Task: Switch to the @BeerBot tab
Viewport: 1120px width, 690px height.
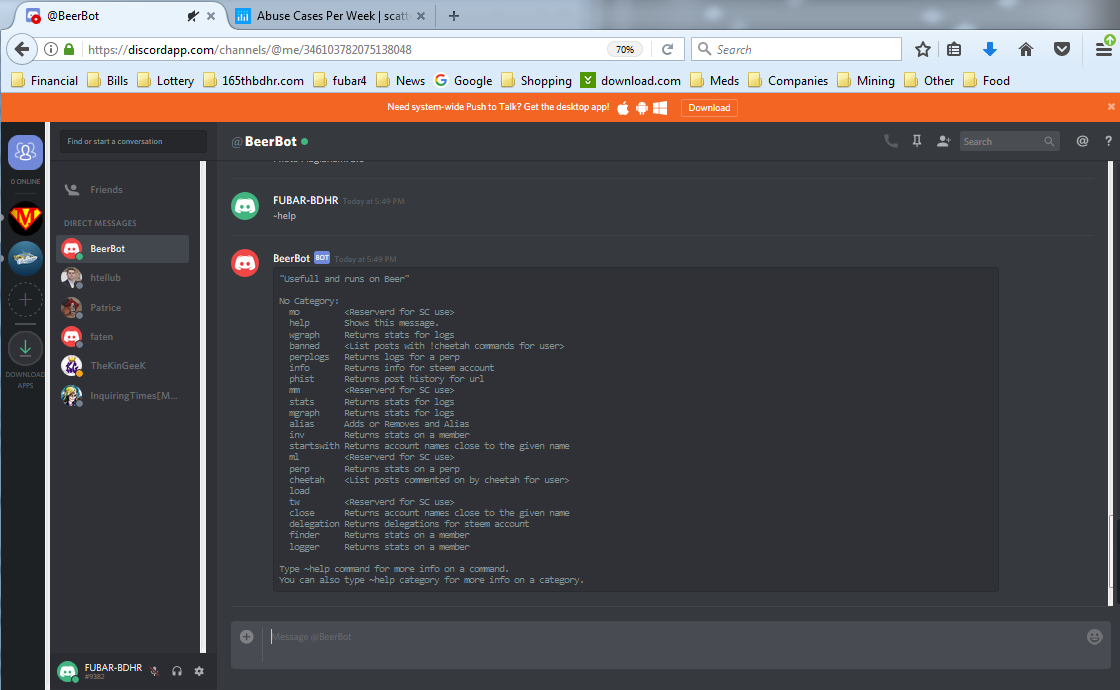Action: (114, 16)
